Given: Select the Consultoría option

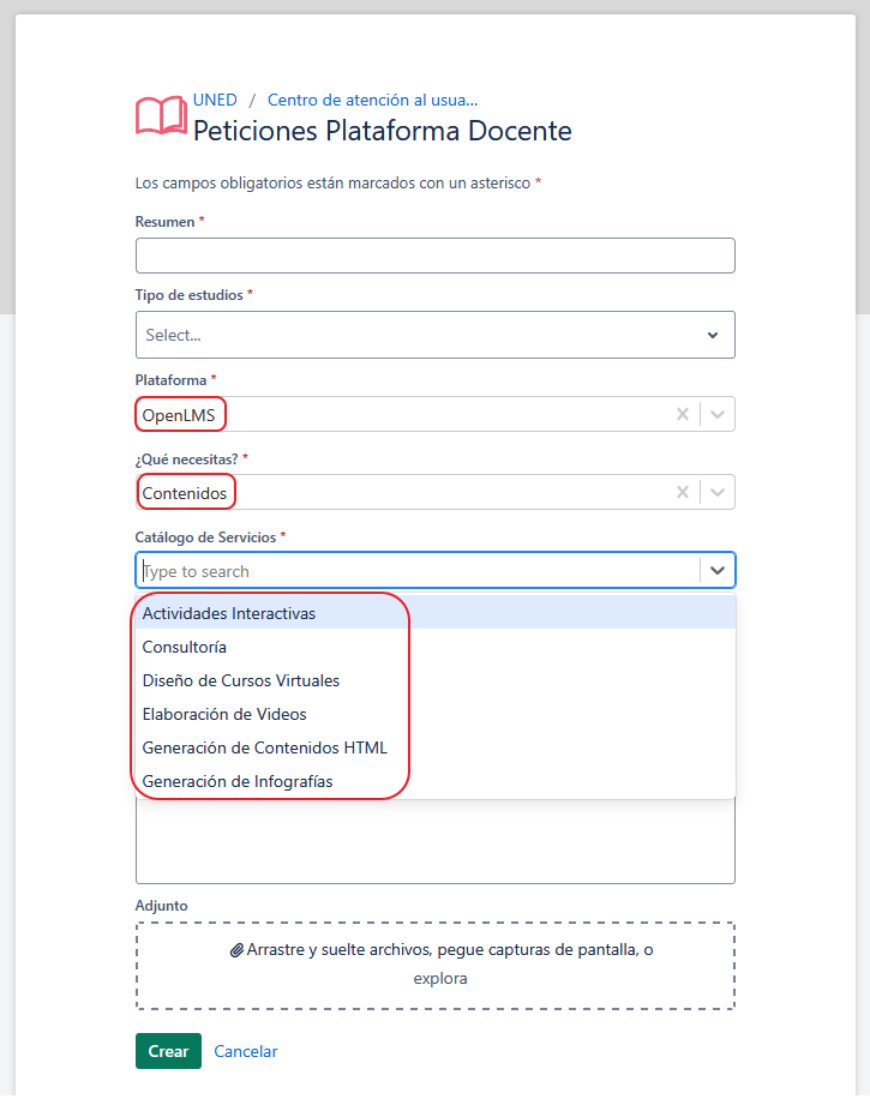Looking at the screenshot, I should click(435, 647).
